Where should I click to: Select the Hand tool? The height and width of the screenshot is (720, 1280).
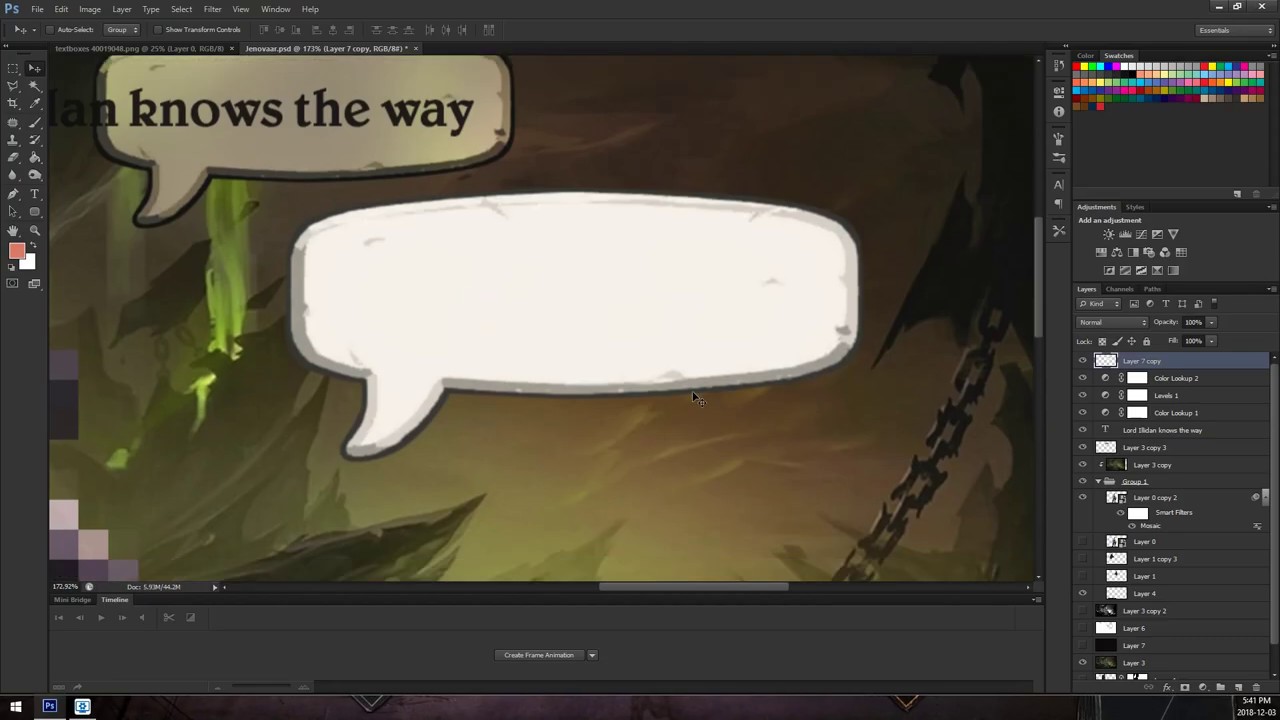point(13,229)
